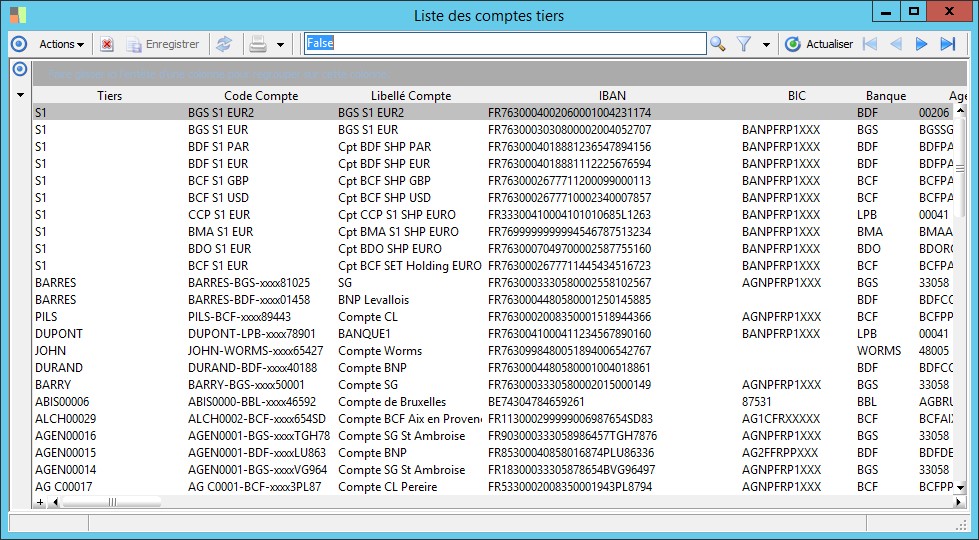Viewport: 979px width, 540px height.
Task: Click the application icon in the title bar
Action: coord(19,14)
